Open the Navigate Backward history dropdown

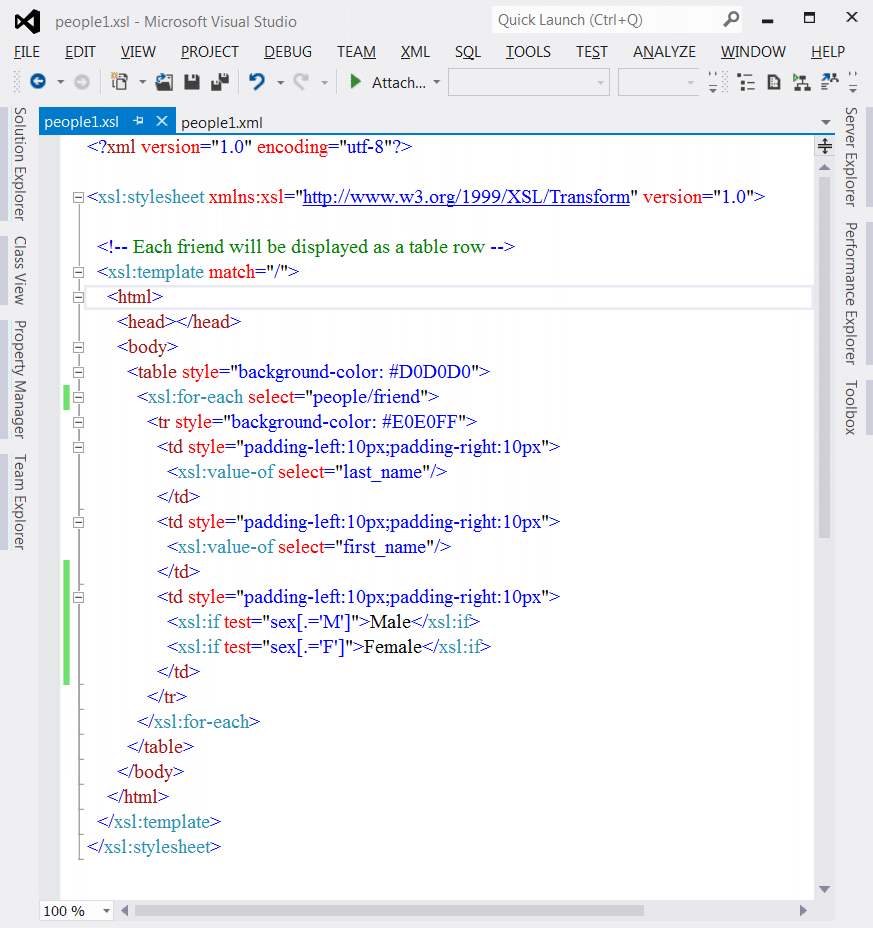[60, 82]
